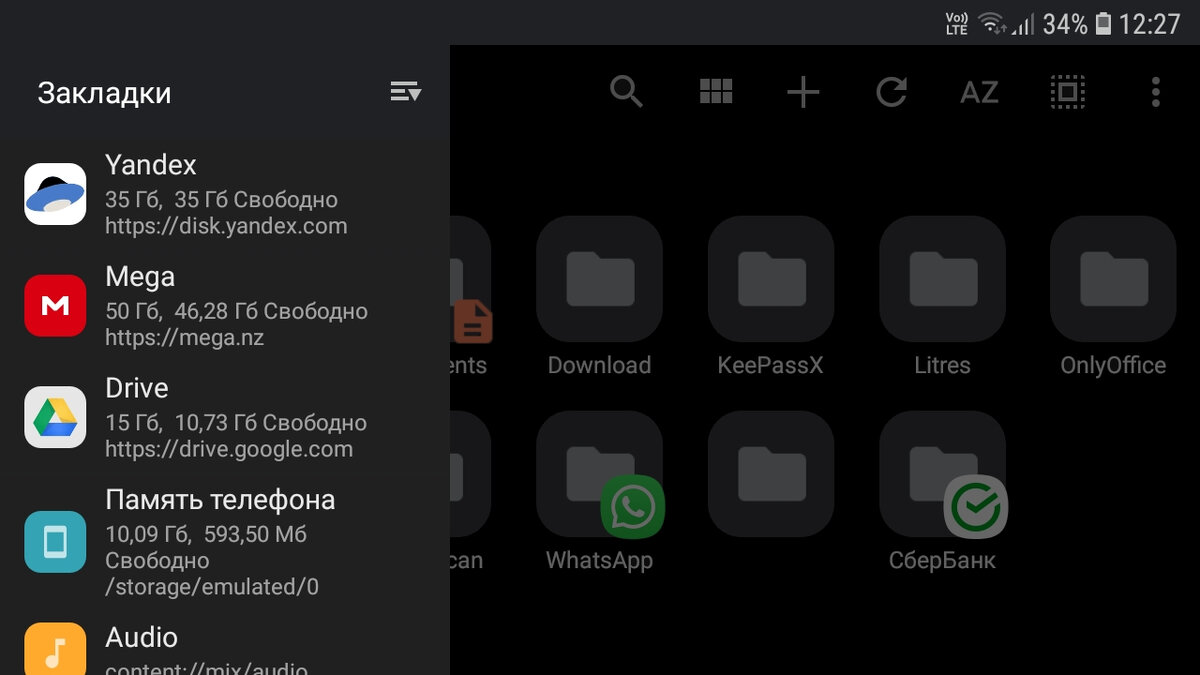Open the WhatsApp folder
Viewport: 1200px width, 675px height.
599,491
